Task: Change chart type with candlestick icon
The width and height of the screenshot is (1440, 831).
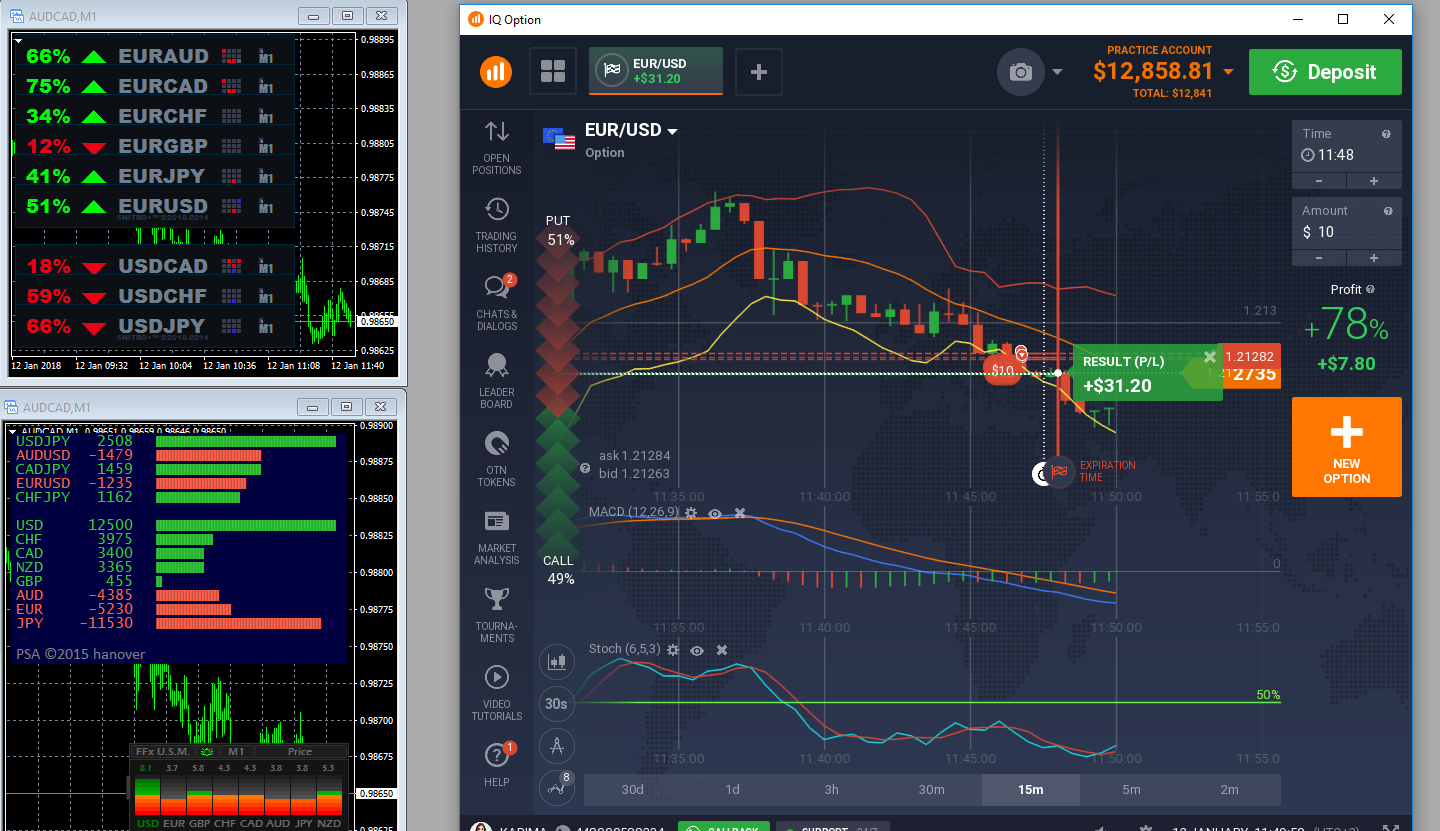Action: 557,661
